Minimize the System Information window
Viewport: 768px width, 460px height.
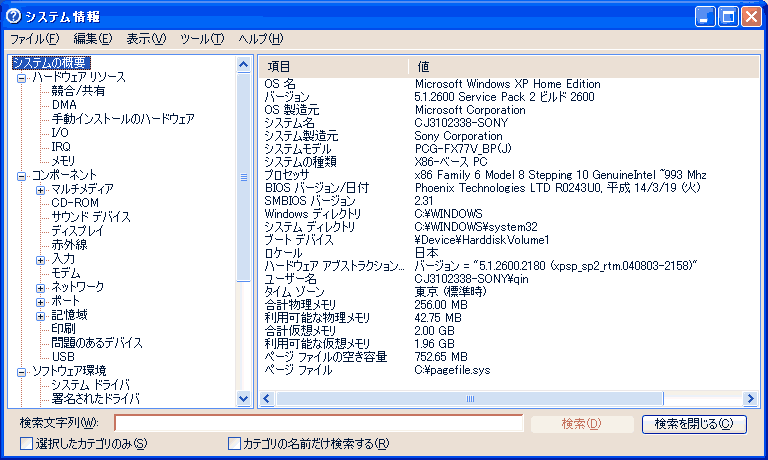pyautogui.click(x=705, y=17)
